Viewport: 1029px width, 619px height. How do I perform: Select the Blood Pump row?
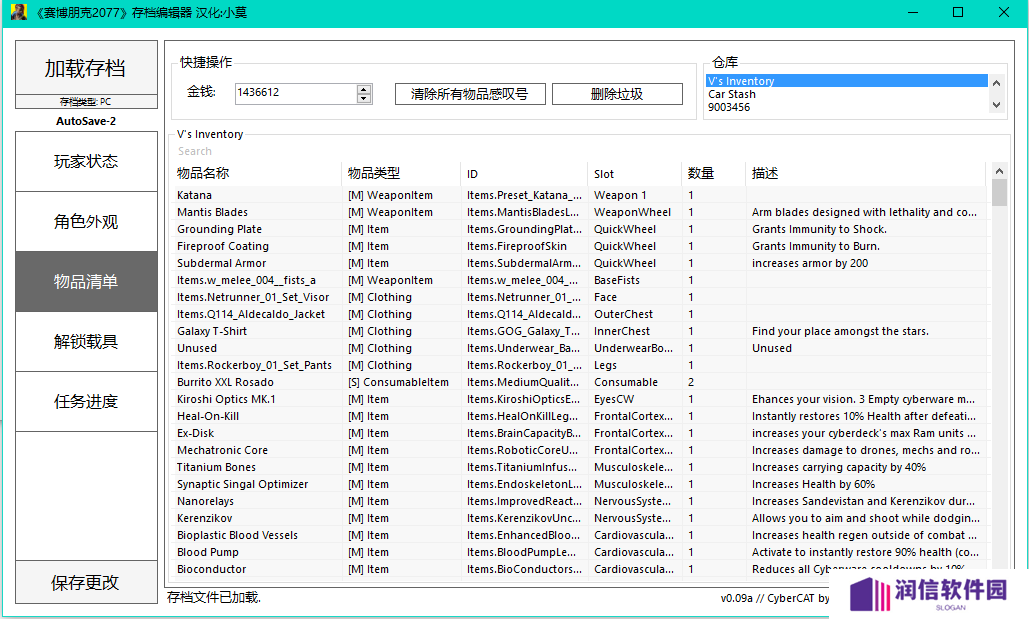[x=579, y=553]
